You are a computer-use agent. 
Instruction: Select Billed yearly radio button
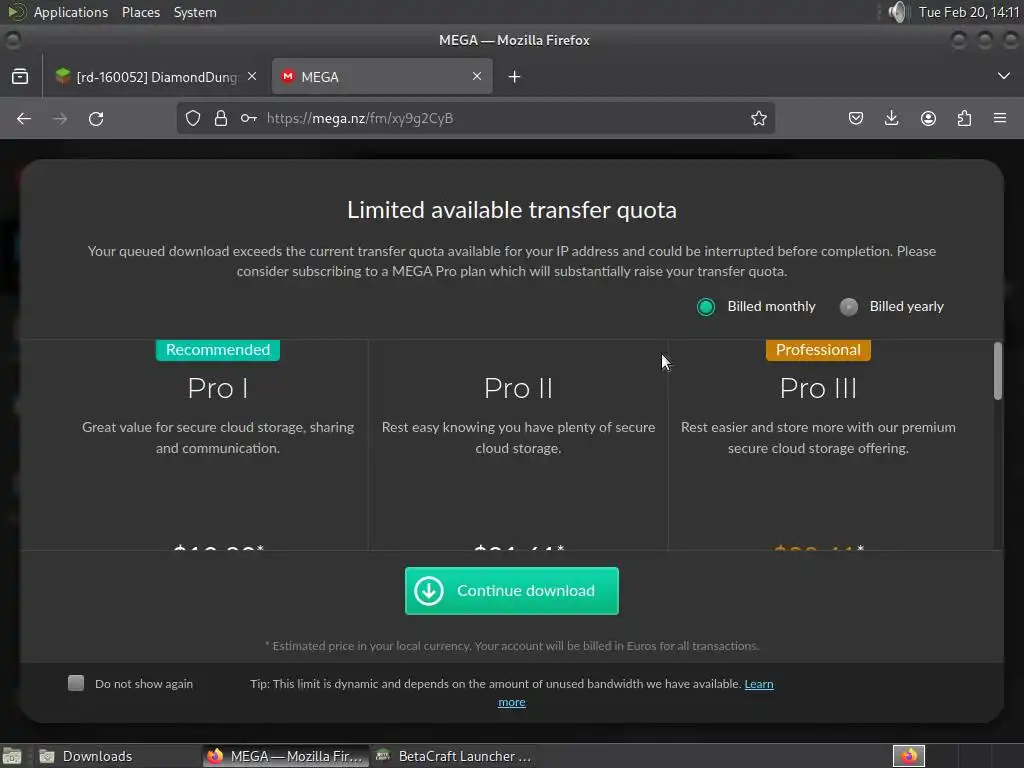pos(848,307)
